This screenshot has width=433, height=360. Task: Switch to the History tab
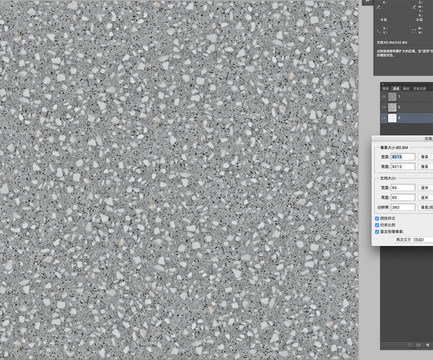tap(420, 89)
